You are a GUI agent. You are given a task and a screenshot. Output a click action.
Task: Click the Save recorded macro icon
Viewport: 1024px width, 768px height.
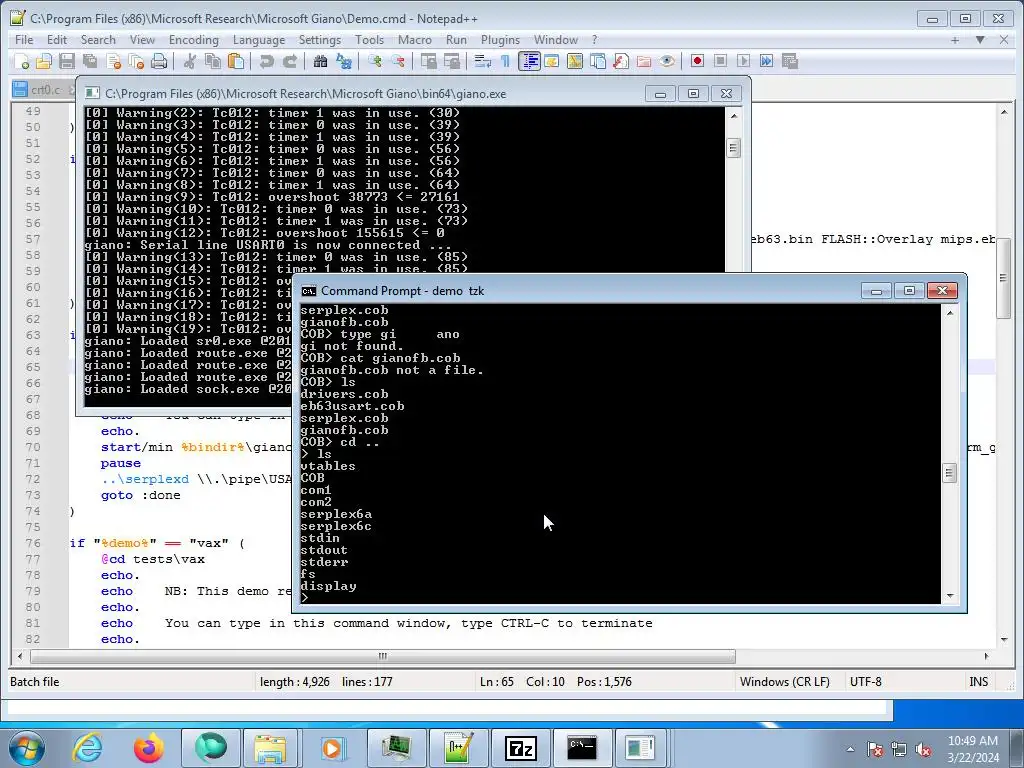point(790,61)
